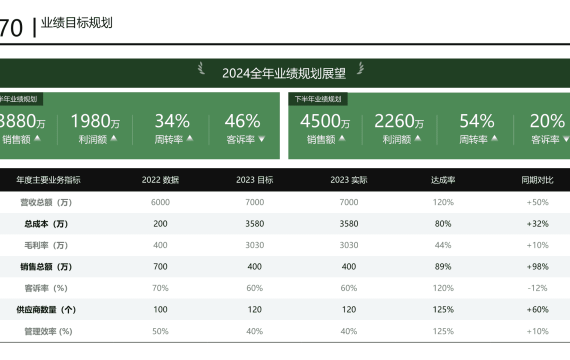Click the 供应商数量（个）row label
Viewport: 570px width, 360px height.
tap(46, 309)
